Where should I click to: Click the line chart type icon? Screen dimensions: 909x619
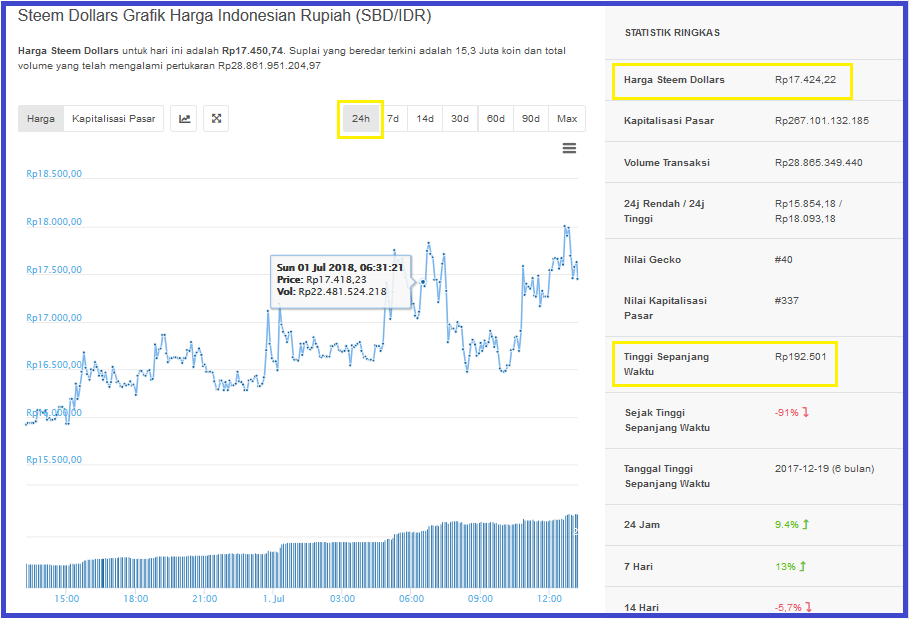coord(184,119)
